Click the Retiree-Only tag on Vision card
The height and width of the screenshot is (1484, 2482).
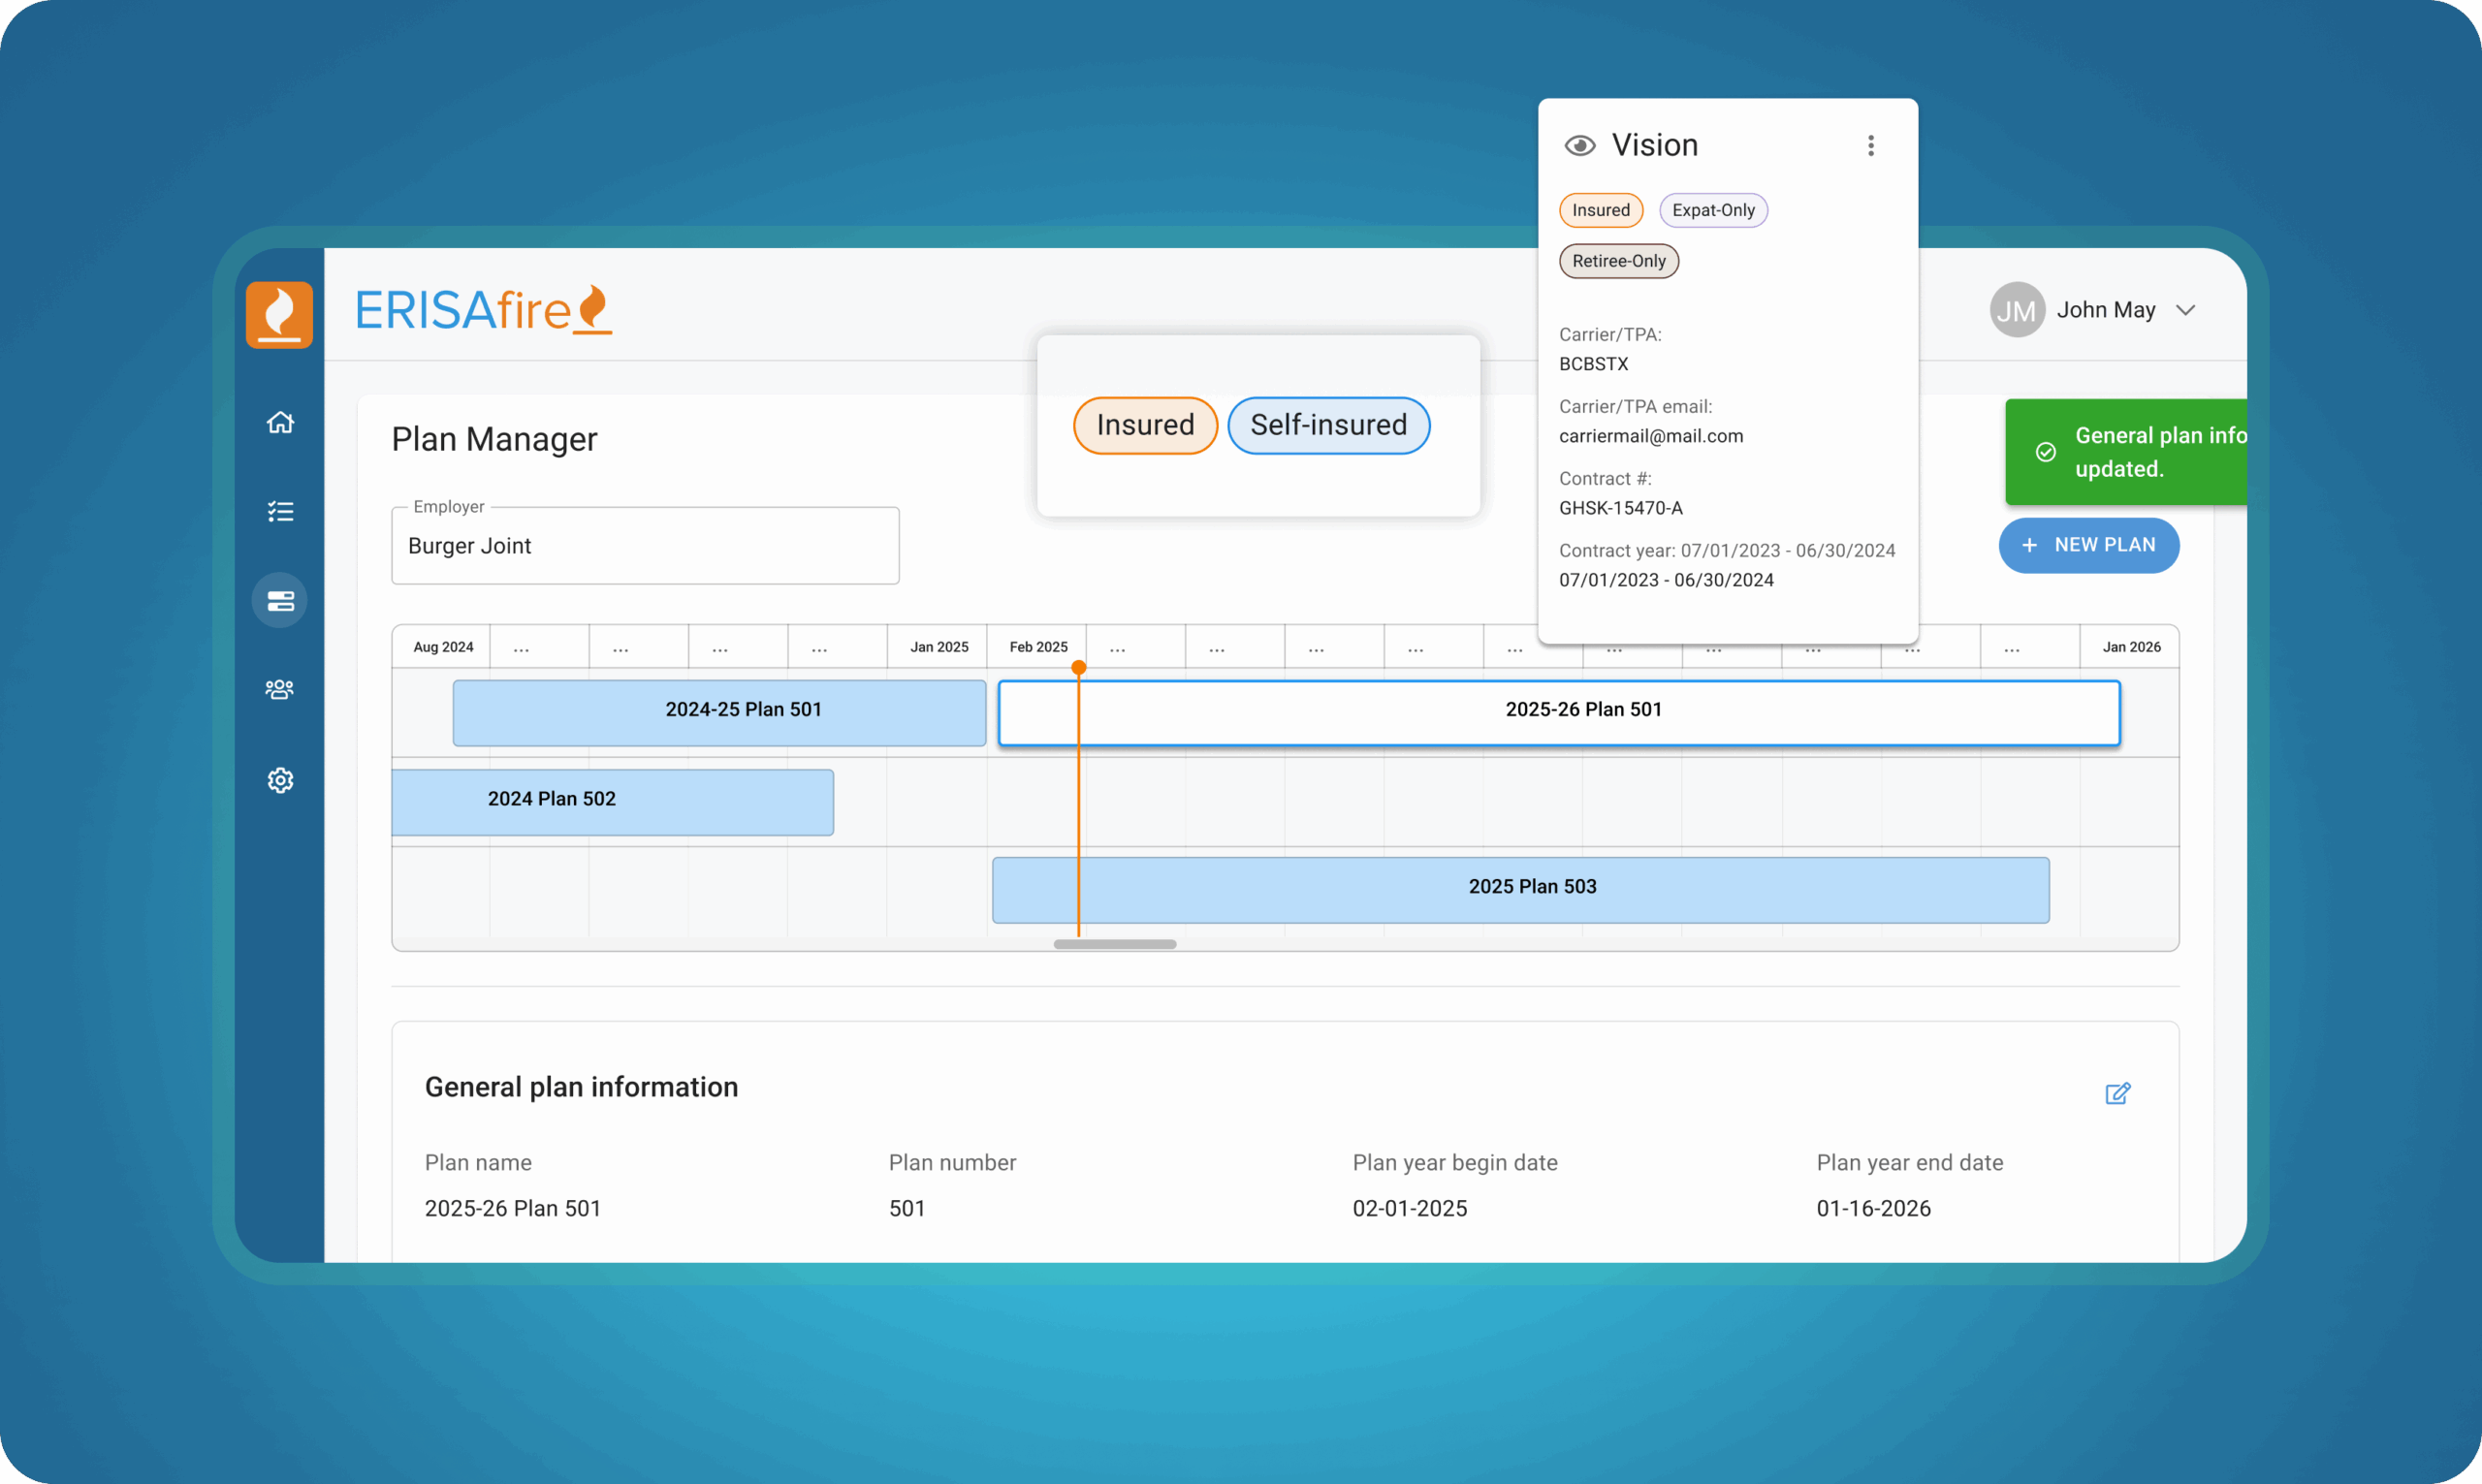click(1619, 261)
